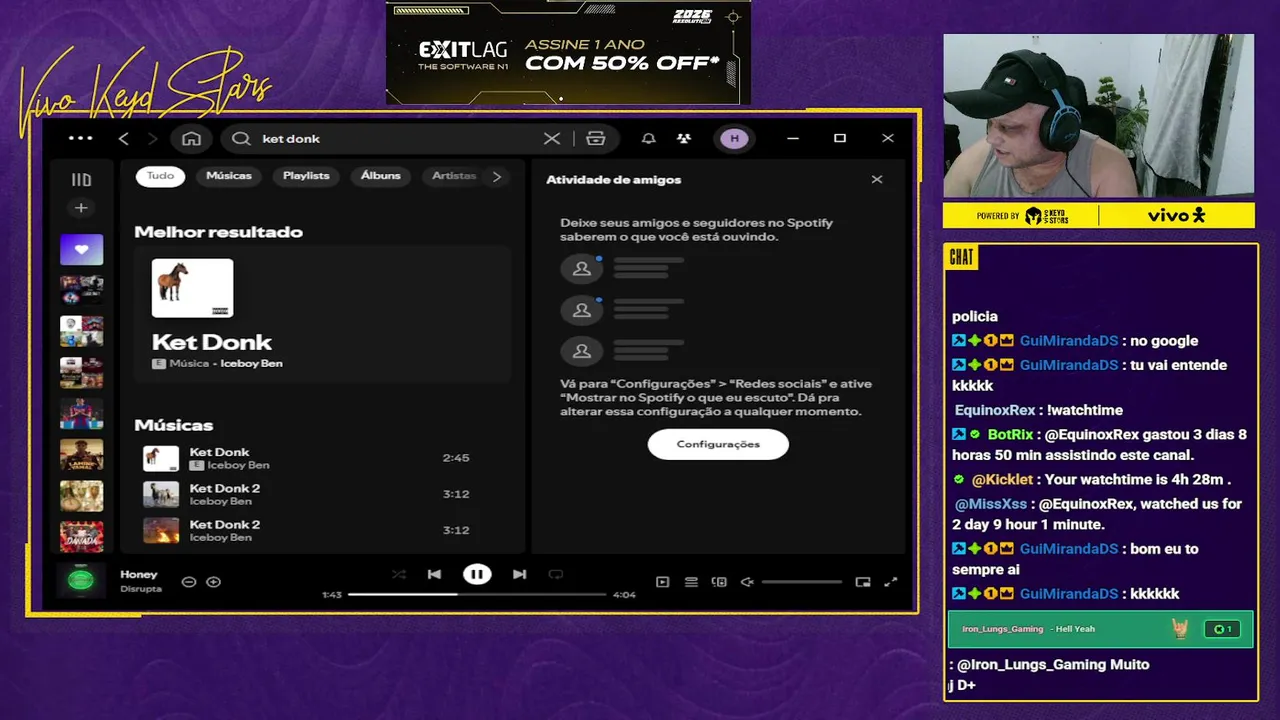Open the play queue icon
The width and height of the screenshot is (1280, 720).
point(691,582)
